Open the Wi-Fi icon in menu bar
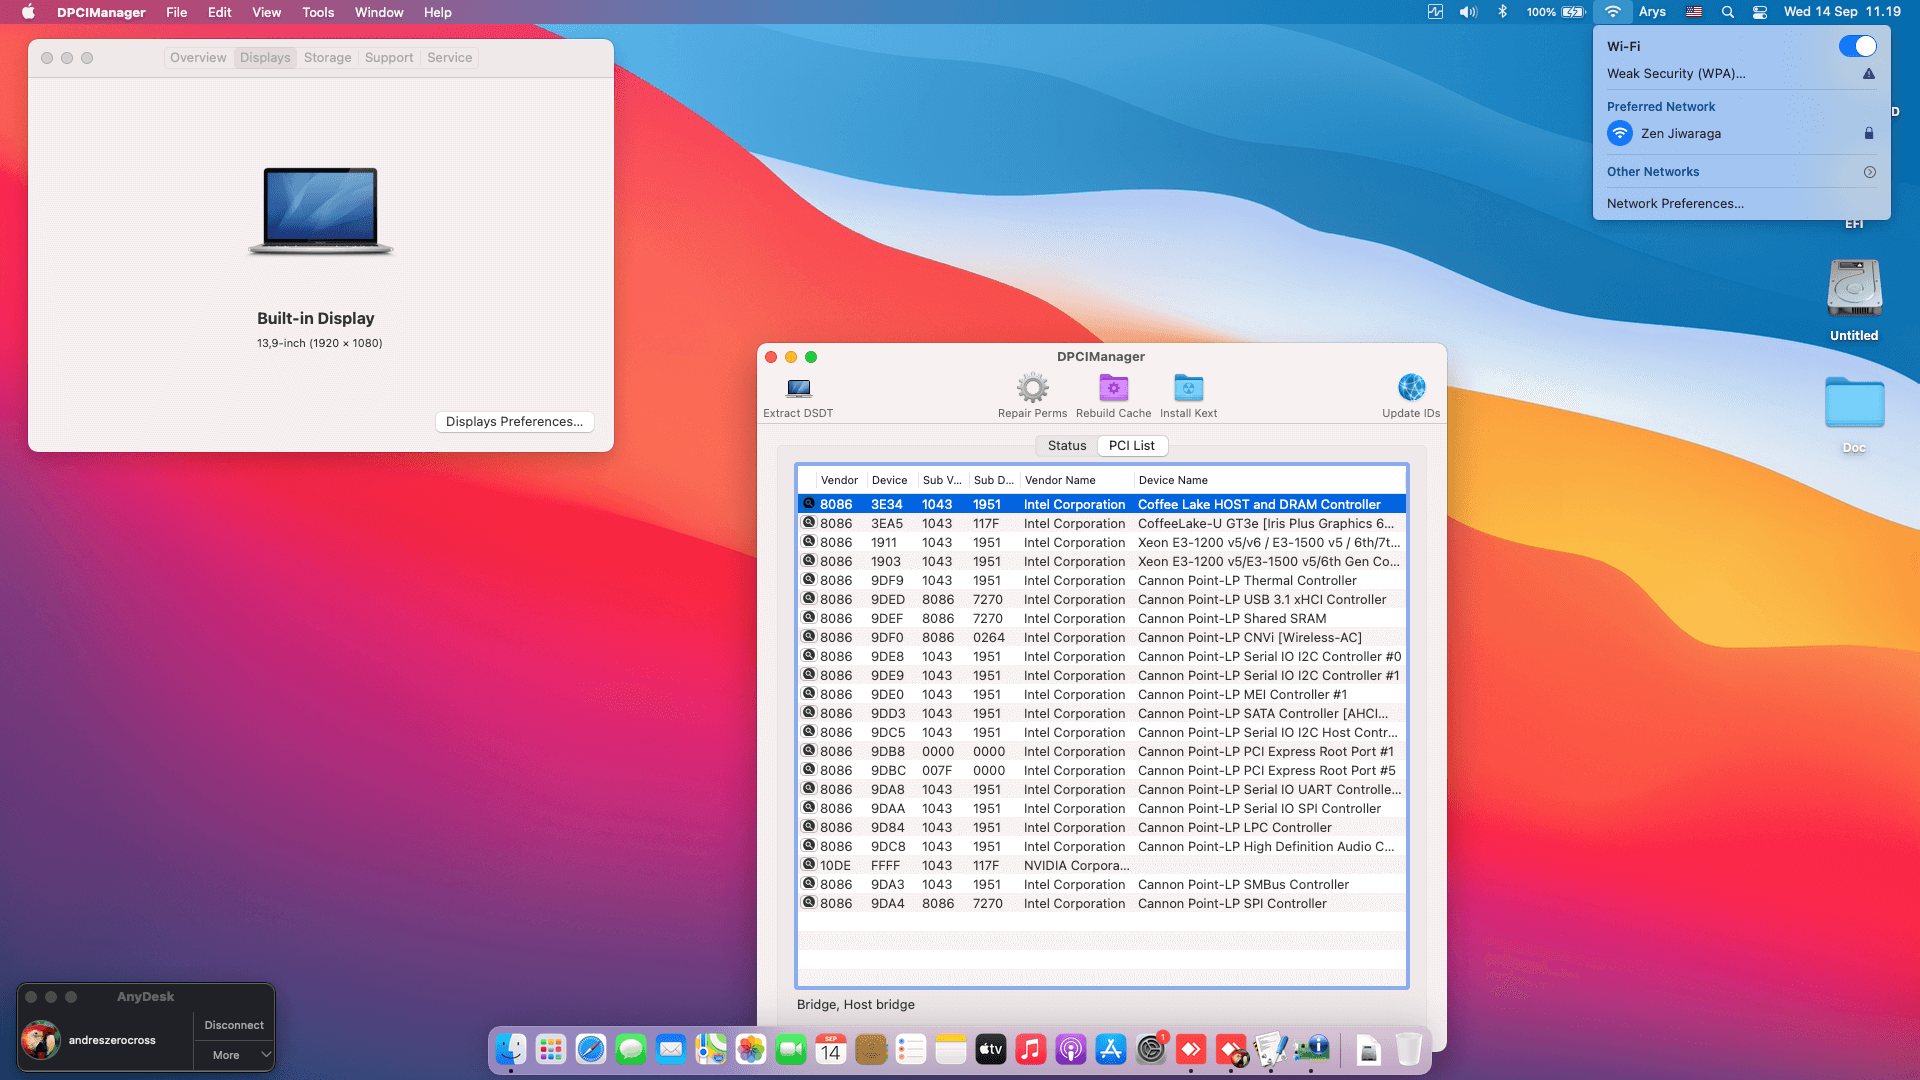 tap(1612, 12)
